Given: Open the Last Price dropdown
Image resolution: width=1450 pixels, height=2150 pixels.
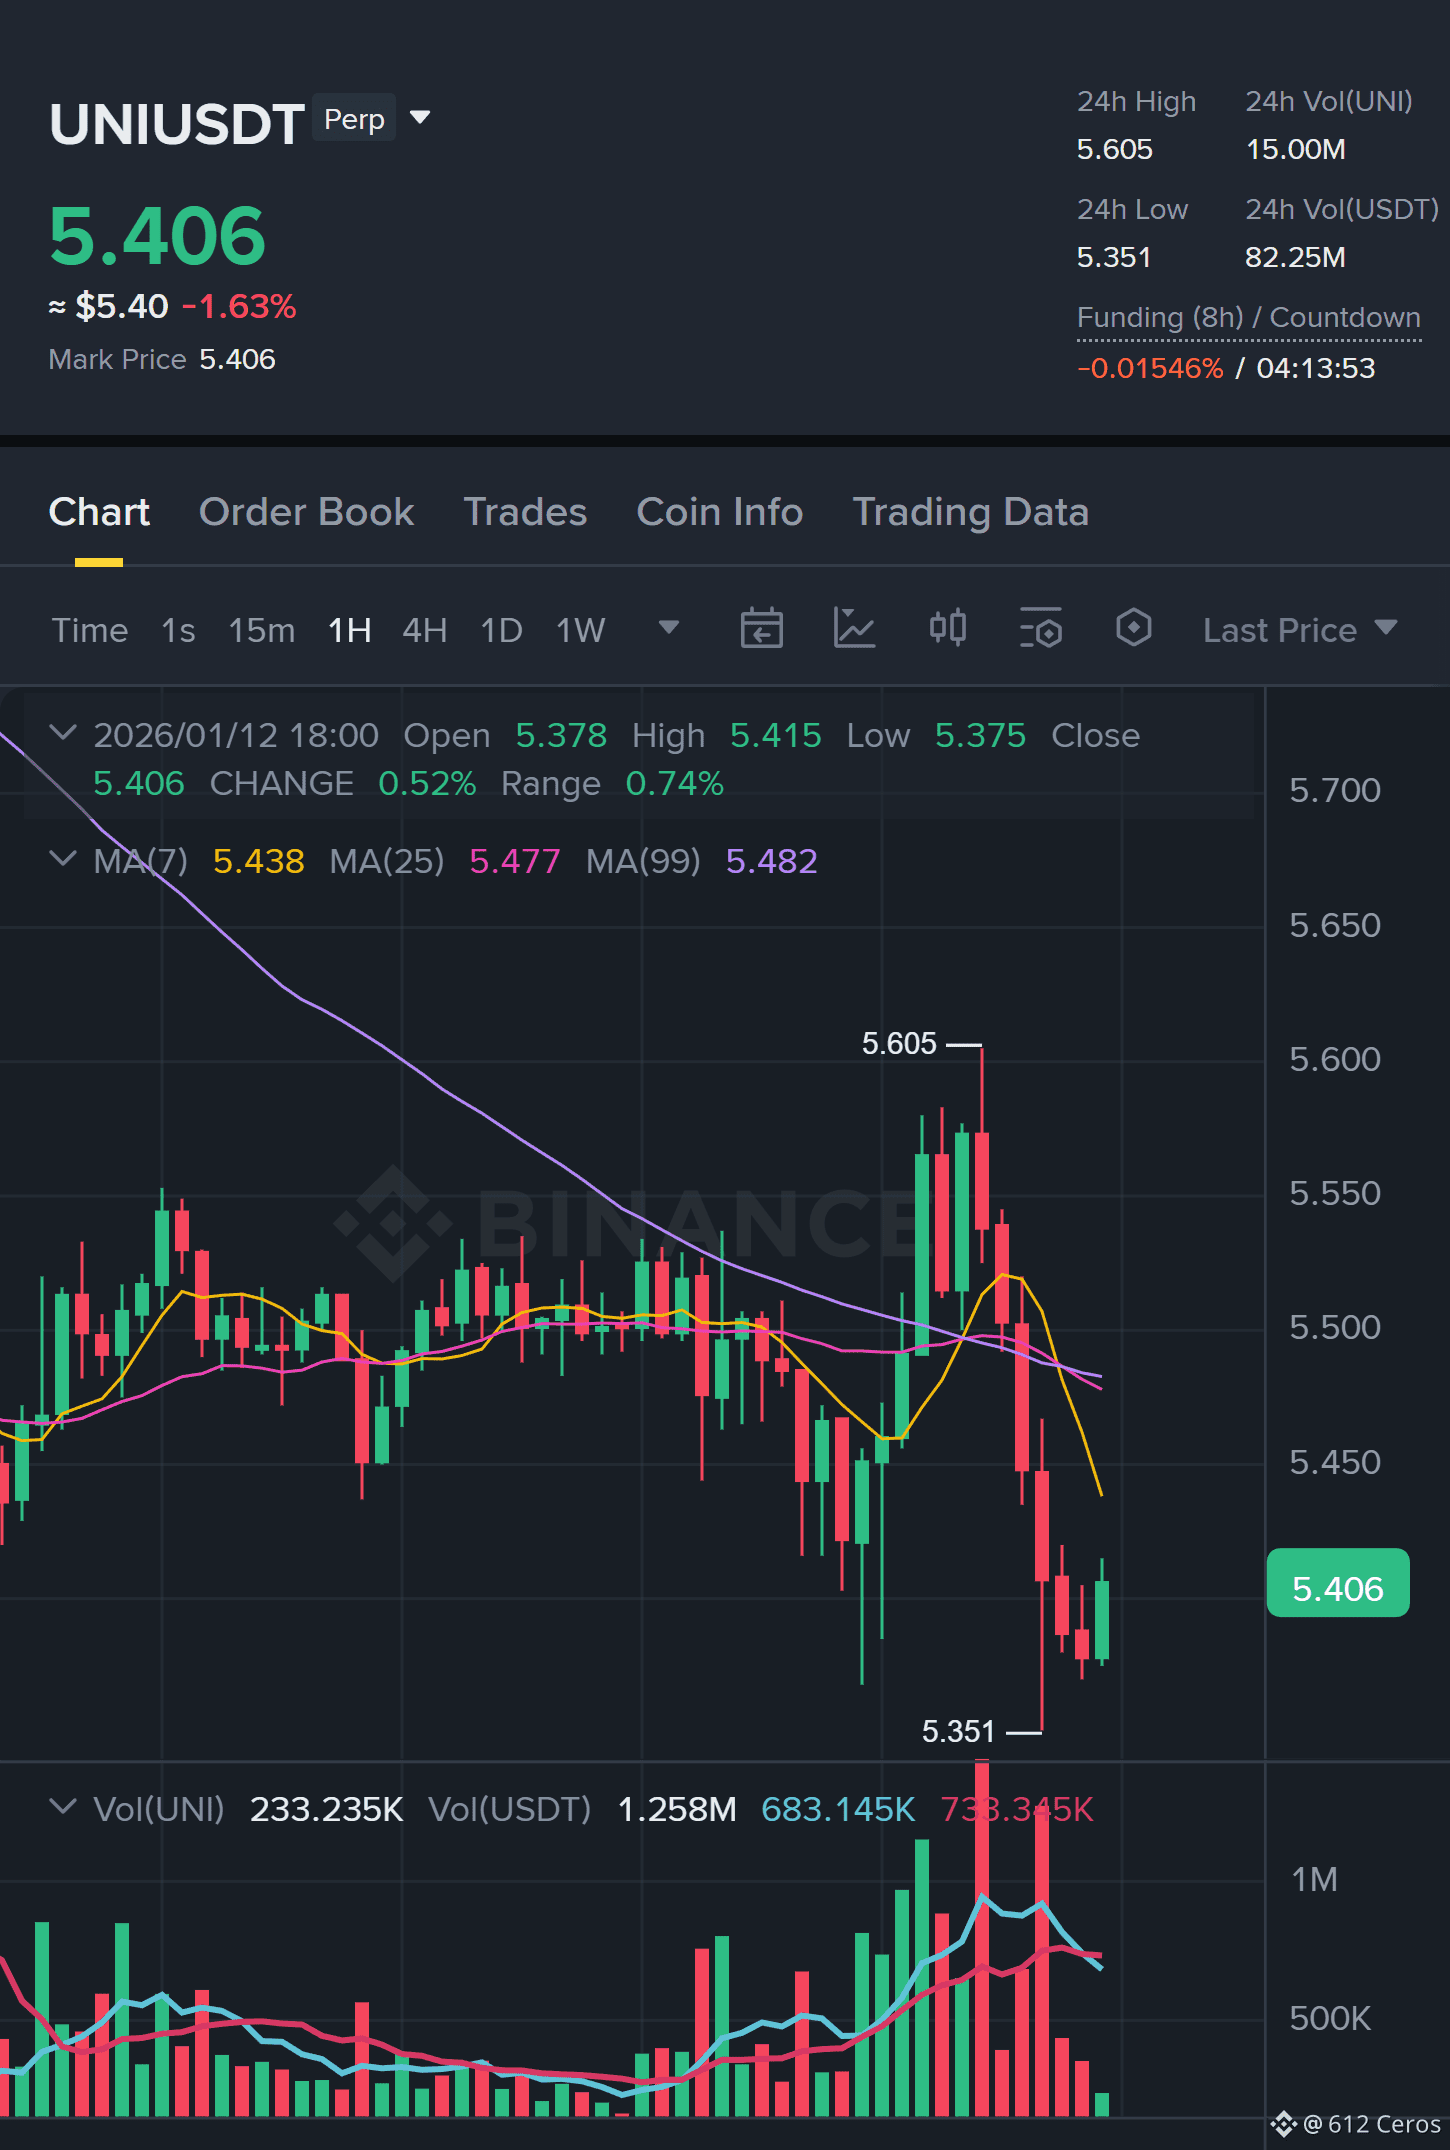Looking at the screenshot, I should click(1299, 630).
